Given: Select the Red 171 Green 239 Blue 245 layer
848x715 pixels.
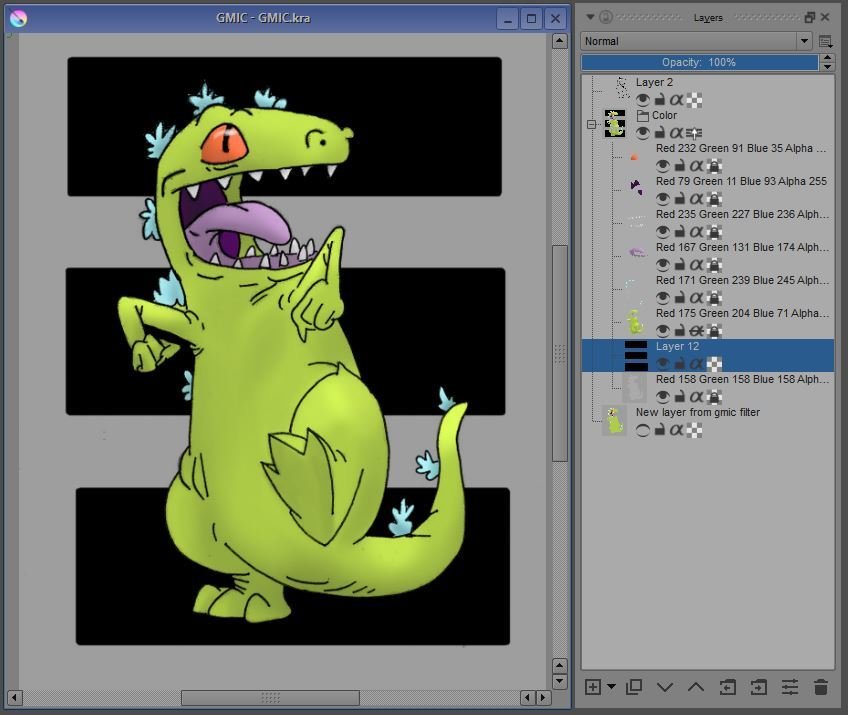Looking at the screenshot, I should pyautogui.click(x=742, y=280).
